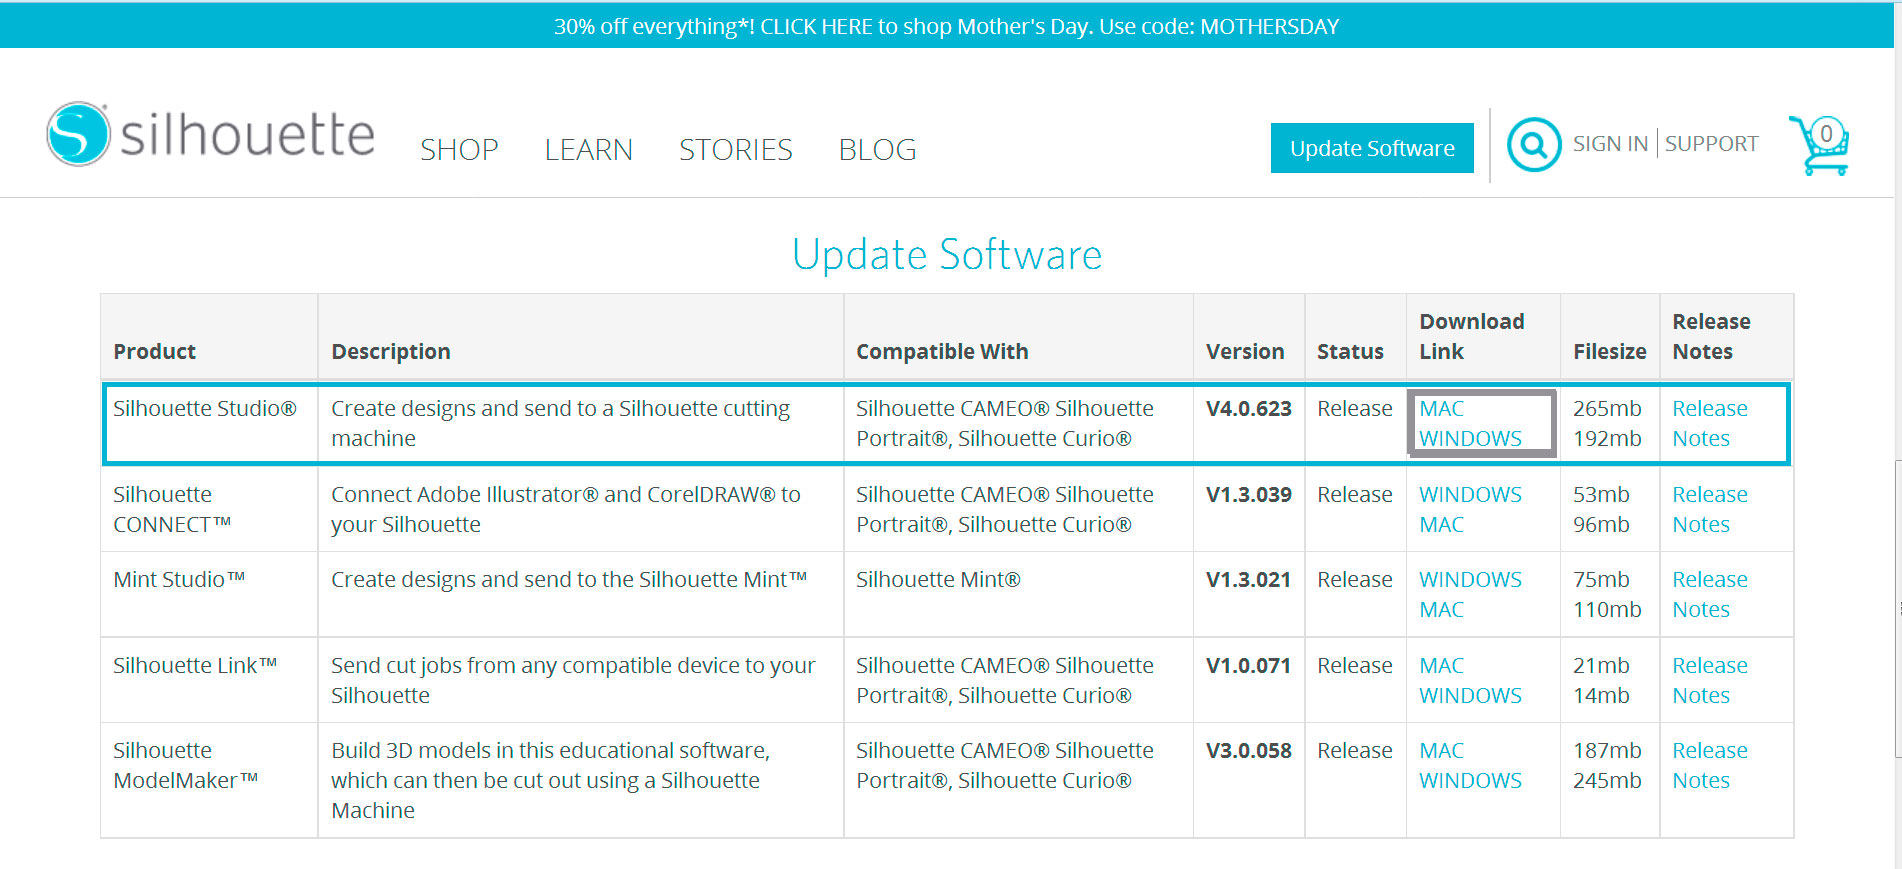The height and width of the screenshot is (869, 1902).
Task: Open Silhouette CONNECT Release Notes
Action: (1710, 510)
